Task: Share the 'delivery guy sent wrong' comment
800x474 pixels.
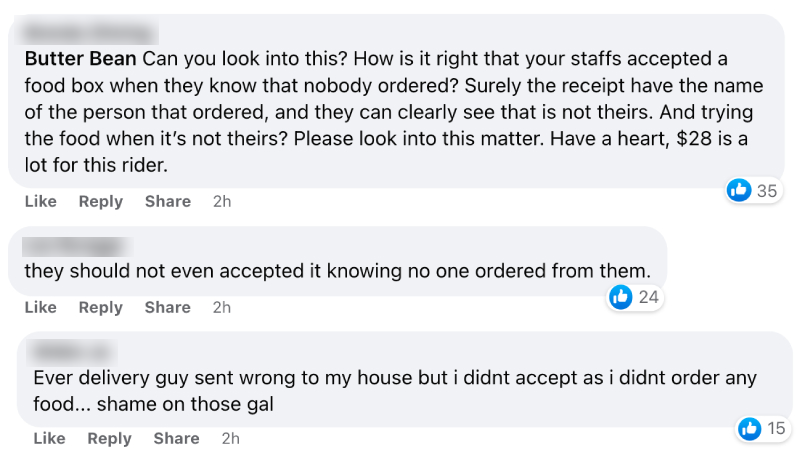Action: click(176, 438)
